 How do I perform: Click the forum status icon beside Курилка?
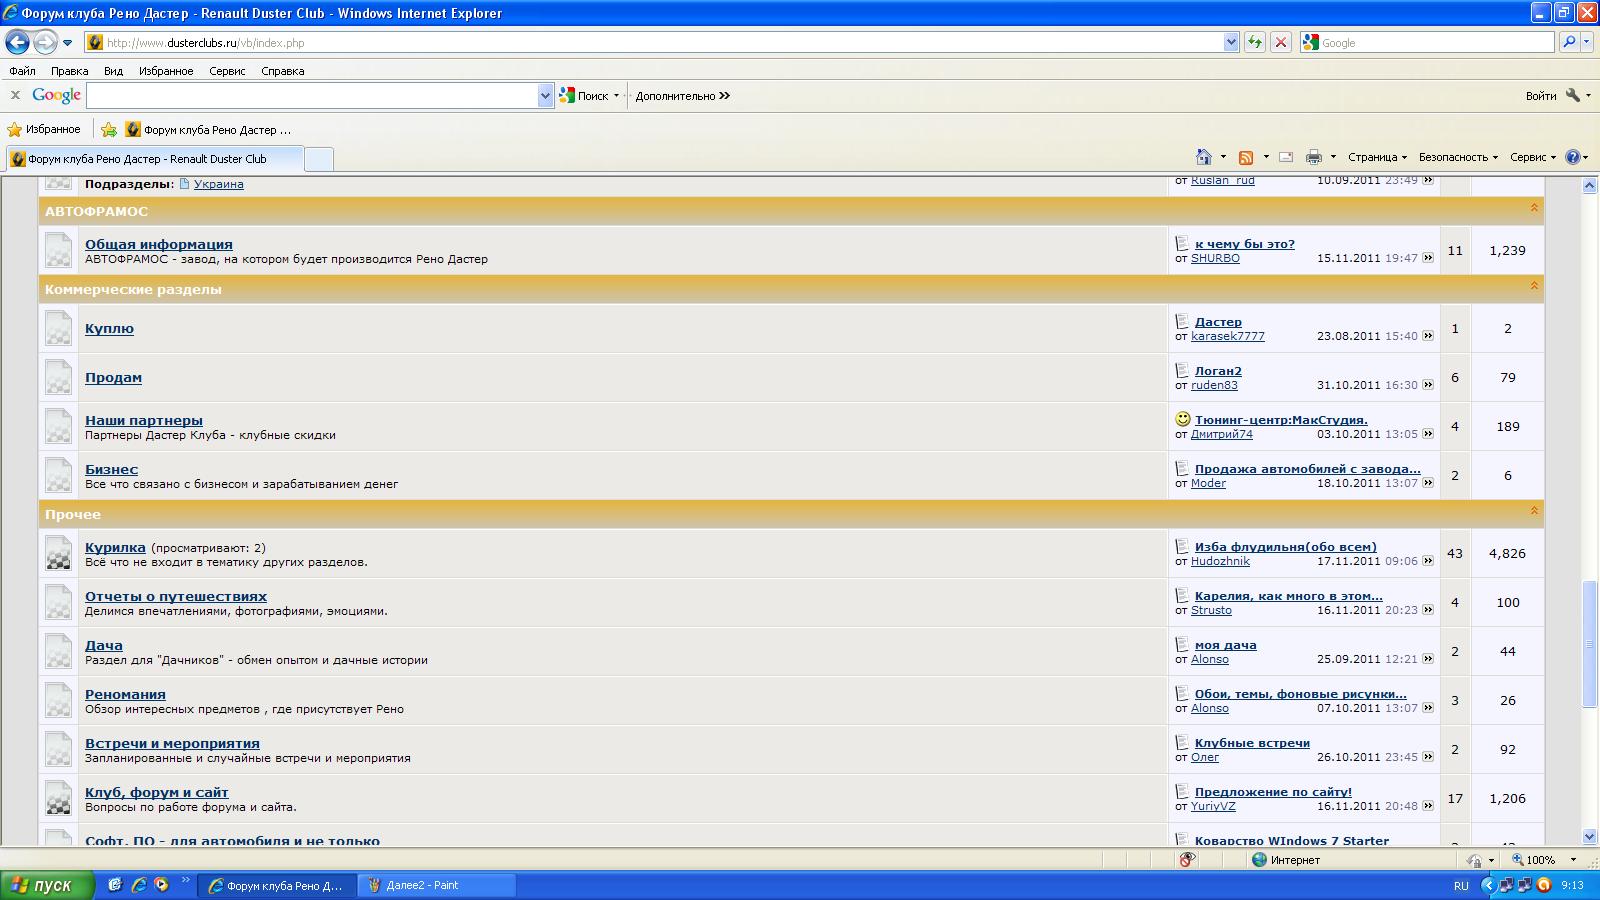pos(58,554)
